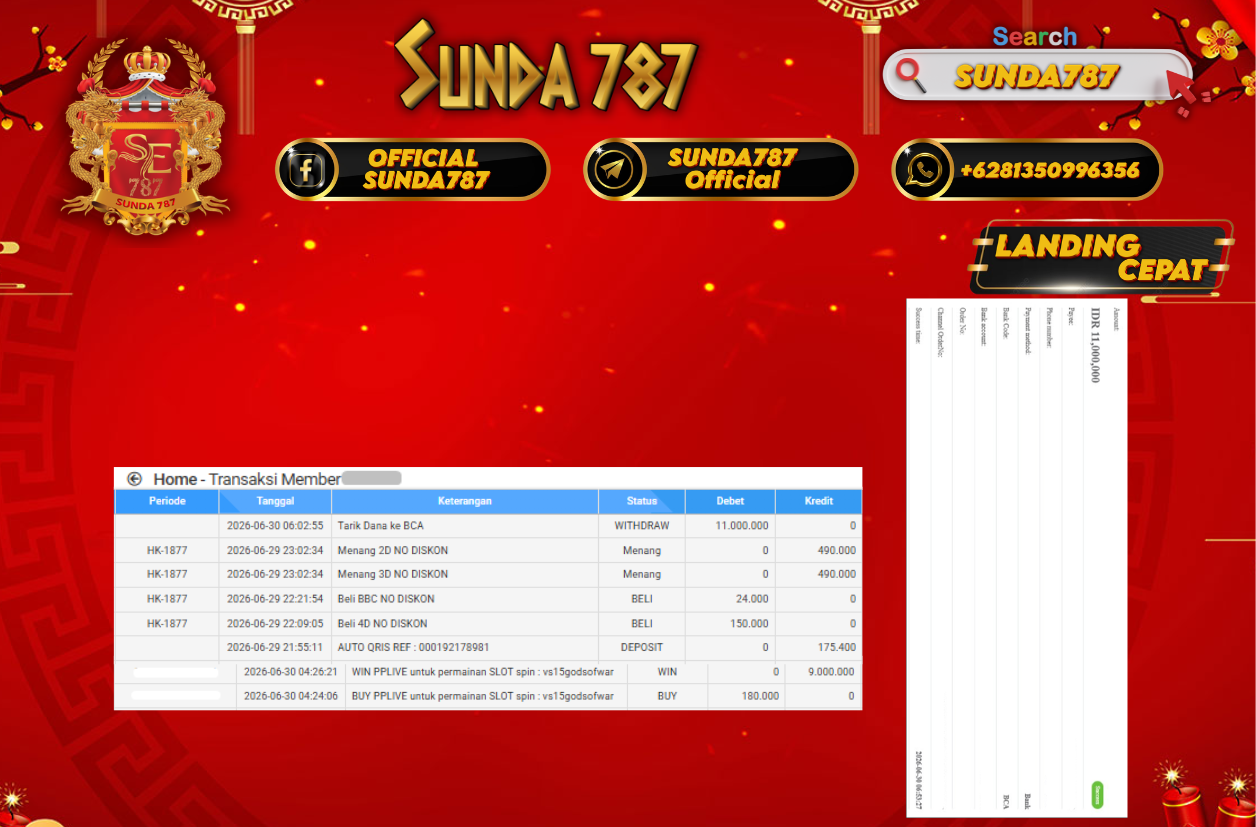Click the 180.000 debet value
Viewport: 1256px width, 827px height.
pyautogui.click(x=759, y=696)
